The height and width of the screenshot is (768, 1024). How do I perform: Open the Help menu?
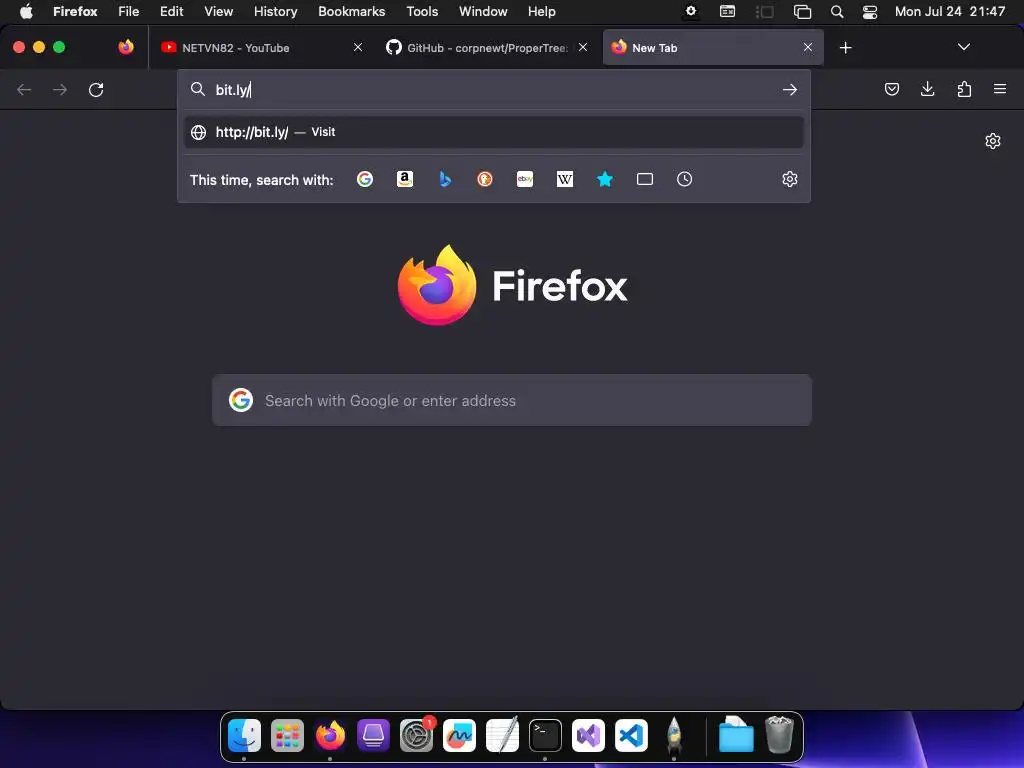tap(541, 11)
